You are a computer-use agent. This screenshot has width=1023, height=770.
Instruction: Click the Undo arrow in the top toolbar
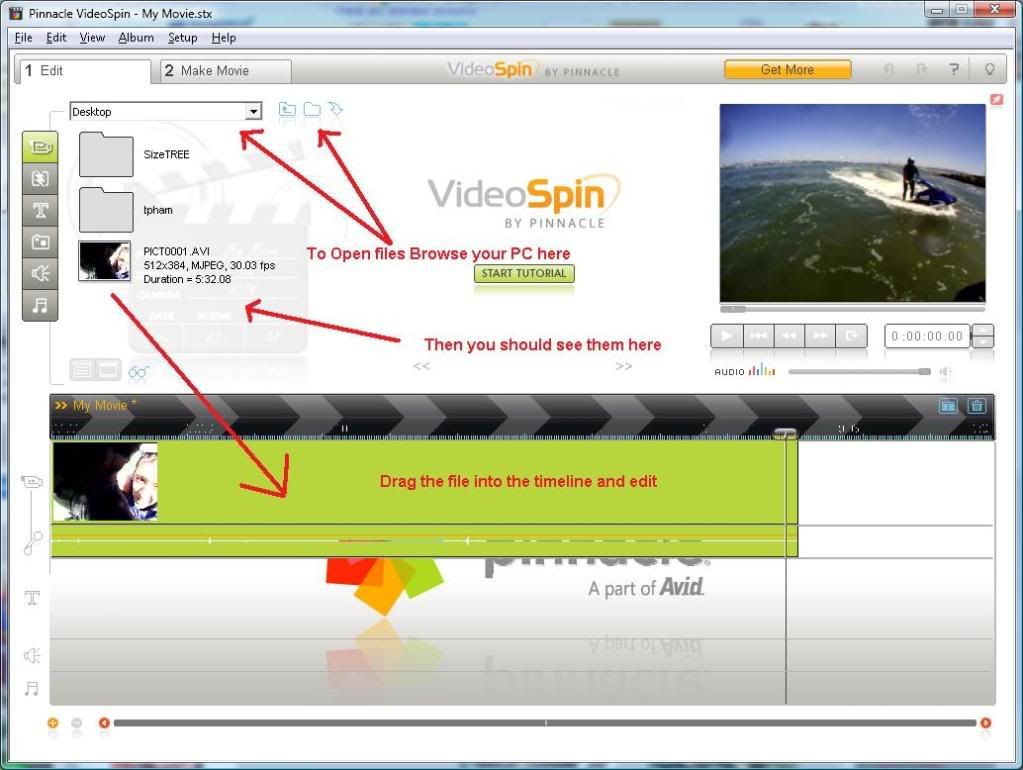click(889, 69)
